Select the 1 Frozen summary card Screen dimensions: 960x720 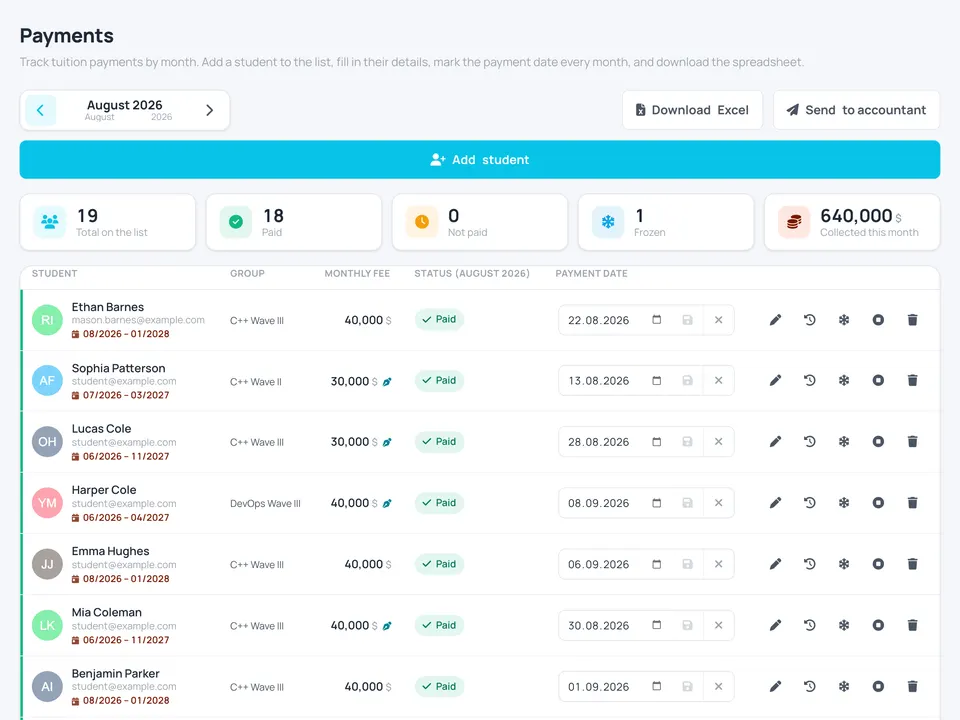pyautogui.click(x=666, y=222)
